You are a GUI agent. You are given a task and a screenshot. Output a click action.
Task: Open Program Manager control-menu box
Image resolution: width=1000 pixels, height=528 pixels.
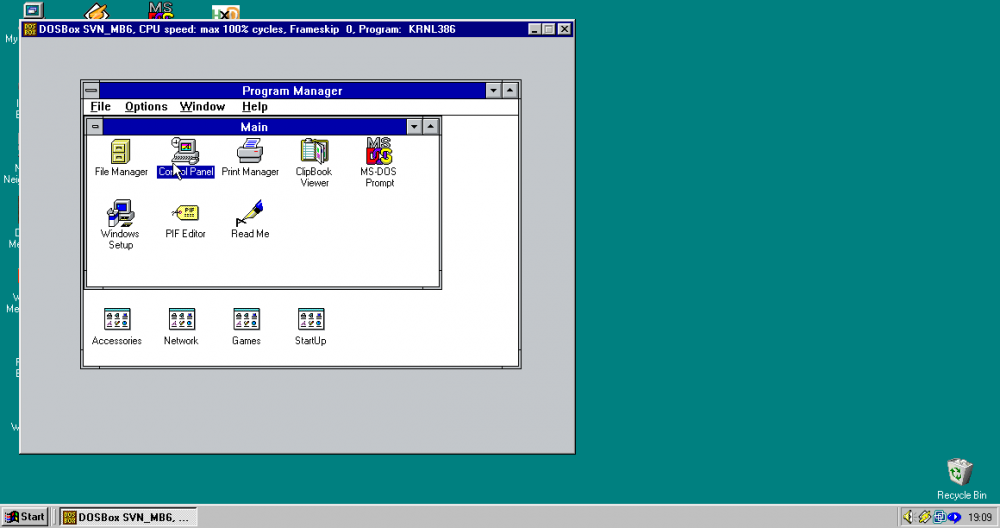tap(91, 91)
